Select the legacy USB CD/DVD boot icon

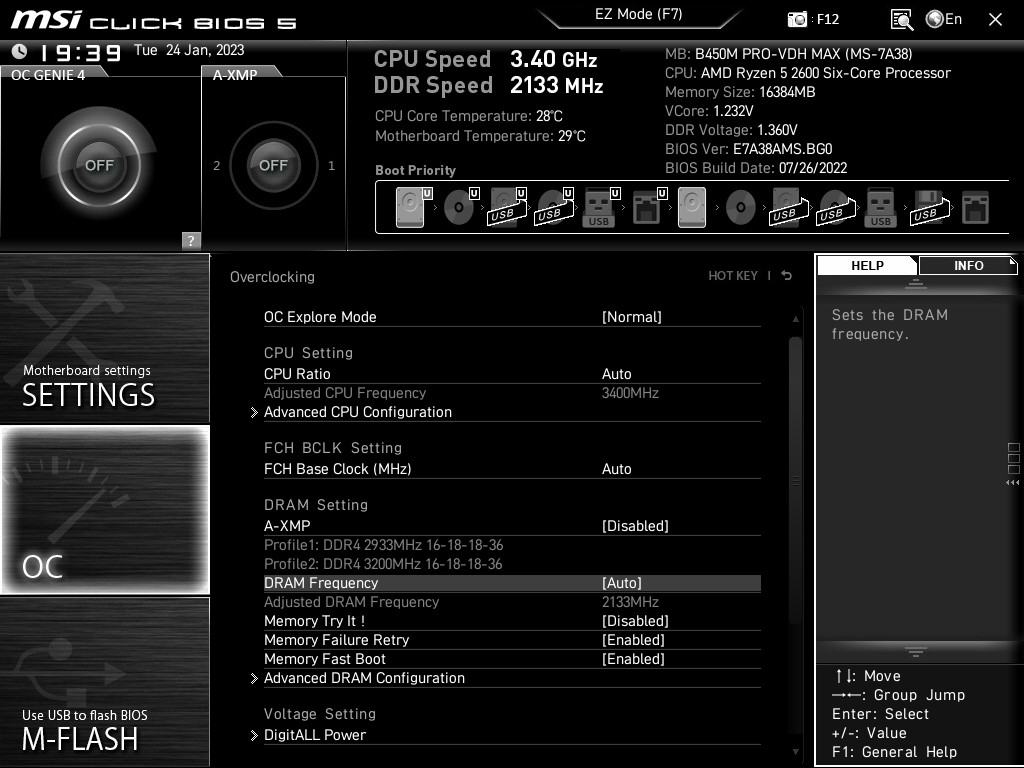836,207
